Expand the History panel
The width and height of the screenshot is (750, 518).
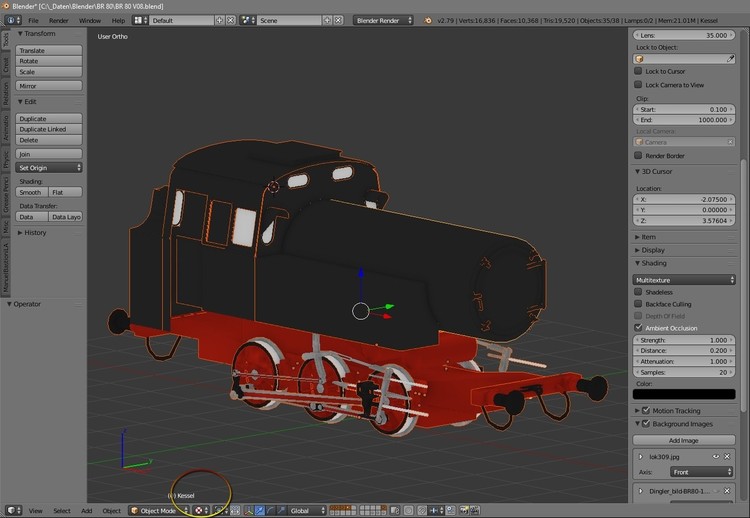coord(20,232)
